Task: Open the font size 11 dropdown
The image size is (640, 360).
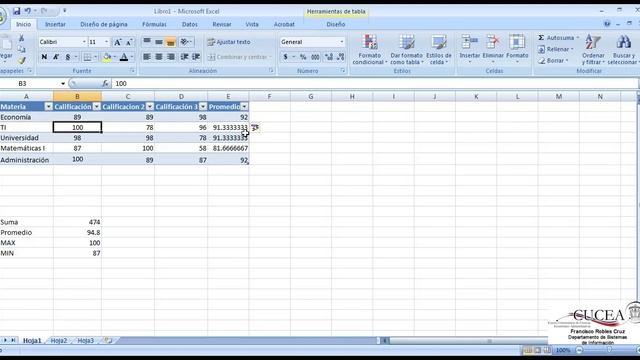Action: [107, 42]
